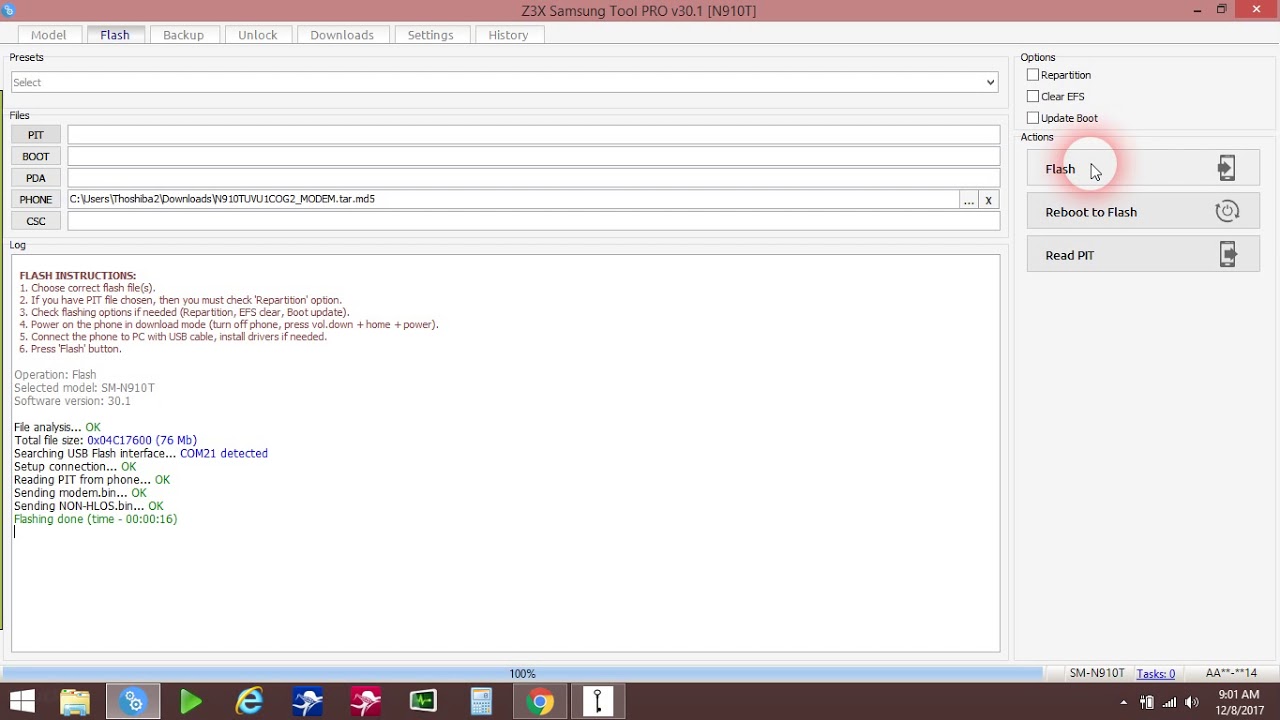This screenshot has height=720, width=1280.
Task: Click the network signal tray icon
Action: coord(1169,702)
